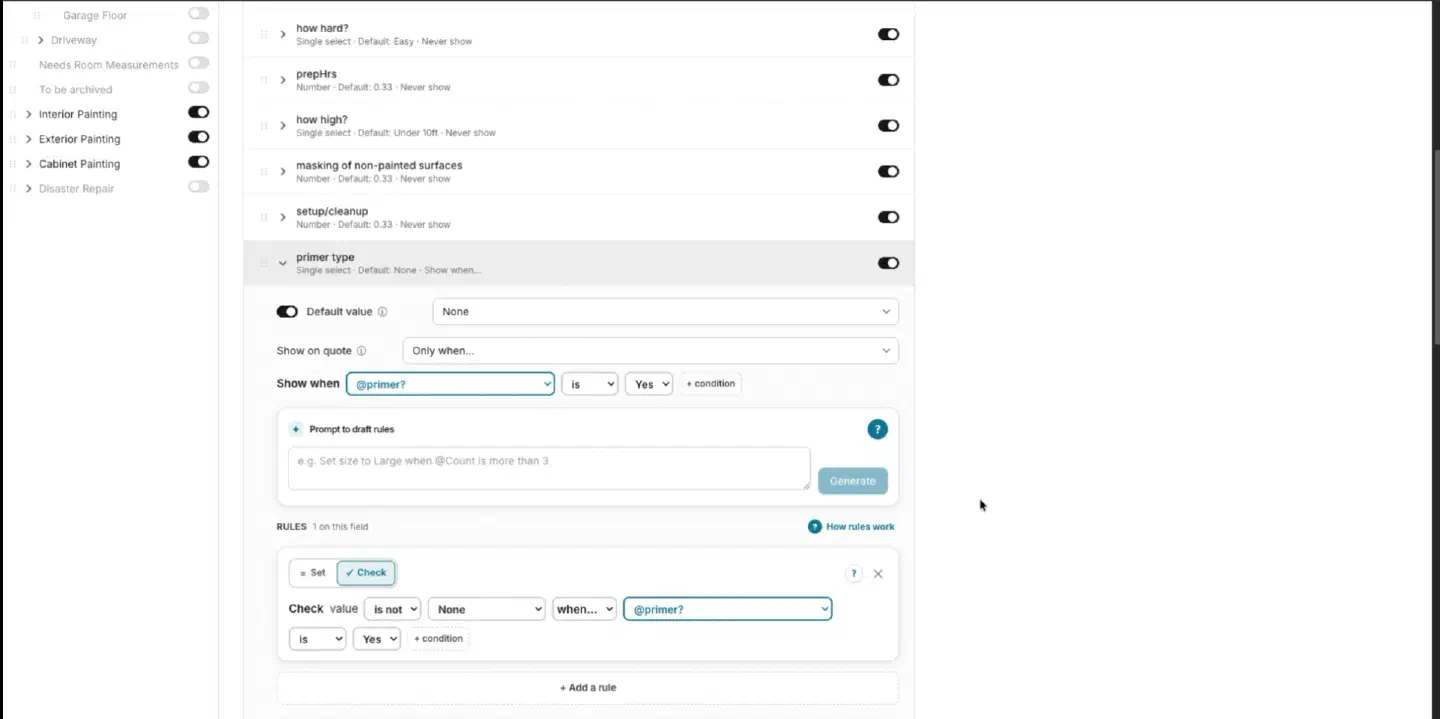Click drag handle of Cabinet Painting item
The height and width of the screenshot is (719, 1440).
point(13,163)
